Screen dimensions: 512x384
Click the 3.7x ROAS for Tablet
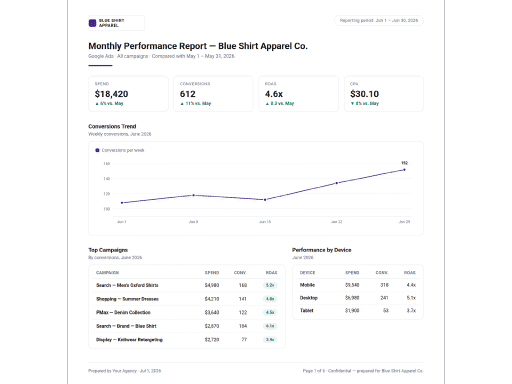point(411,310)
